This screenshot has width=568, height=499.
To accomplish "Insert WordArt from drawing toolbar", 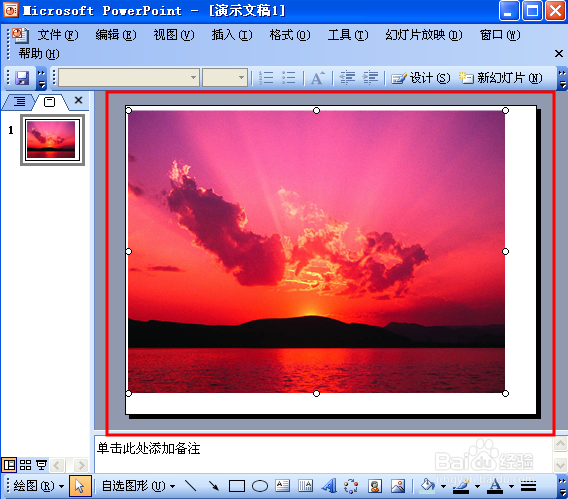I will coord(329,486).
